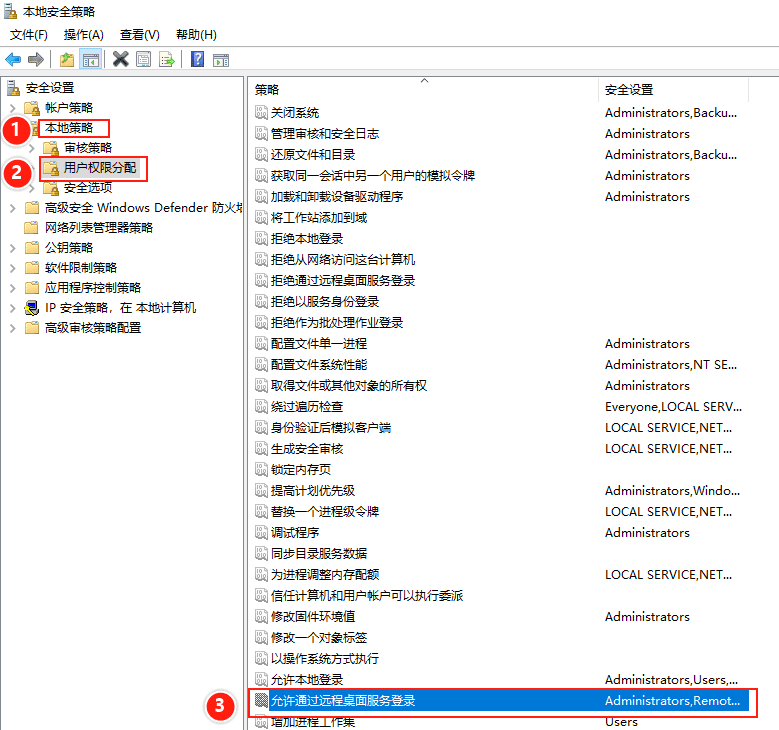Viewport: 779px width, 730px height.
Task: Expand the 帐户策略 tree node arrow
Action: tap(13, 108)
